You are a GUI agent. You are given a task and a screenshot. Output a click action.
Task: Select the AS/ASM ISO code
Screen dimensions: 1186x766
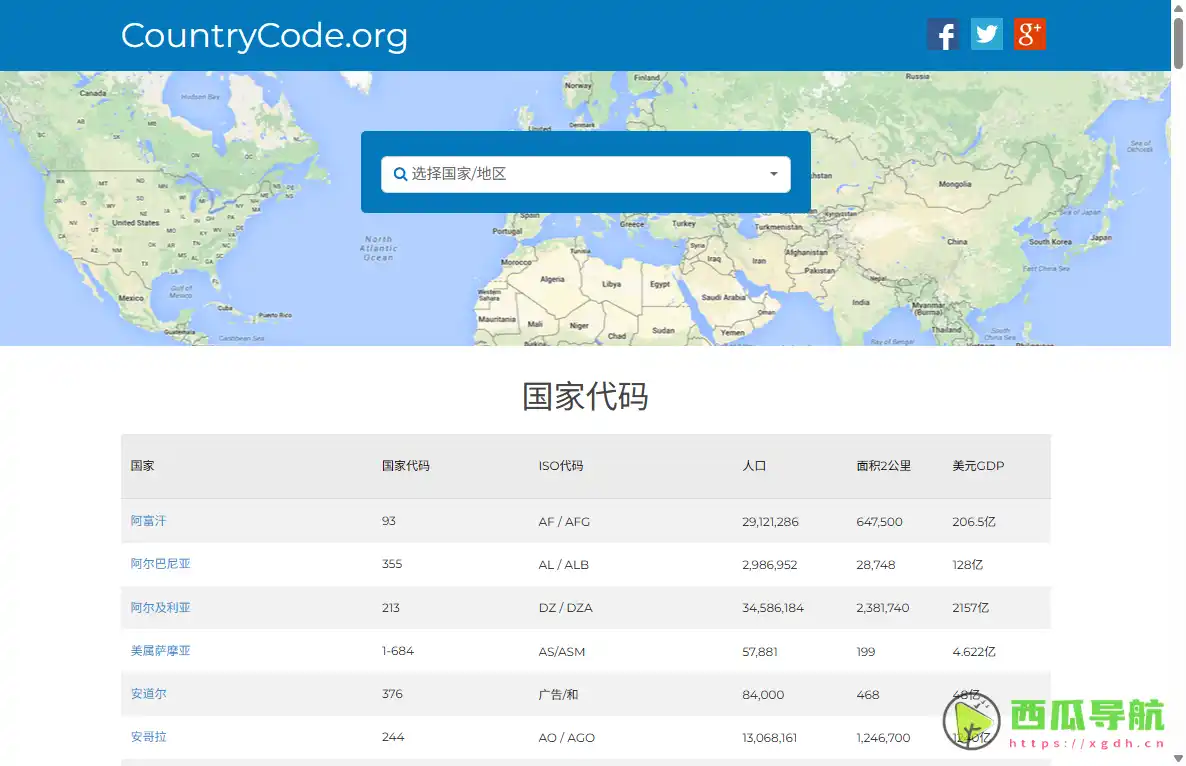coord(561,652)
